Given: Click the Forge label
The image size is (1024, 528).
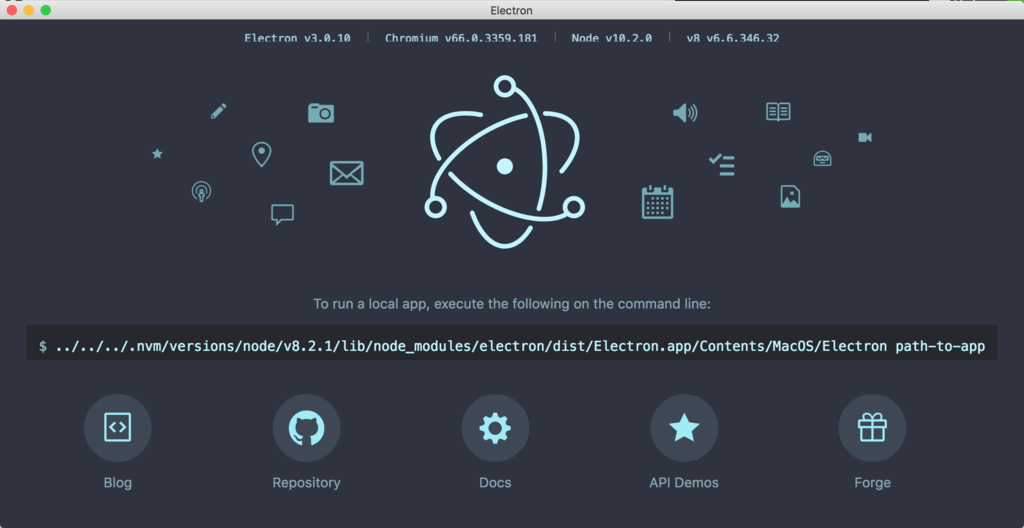Looking at the screenshot, I should tap(872, 483).
